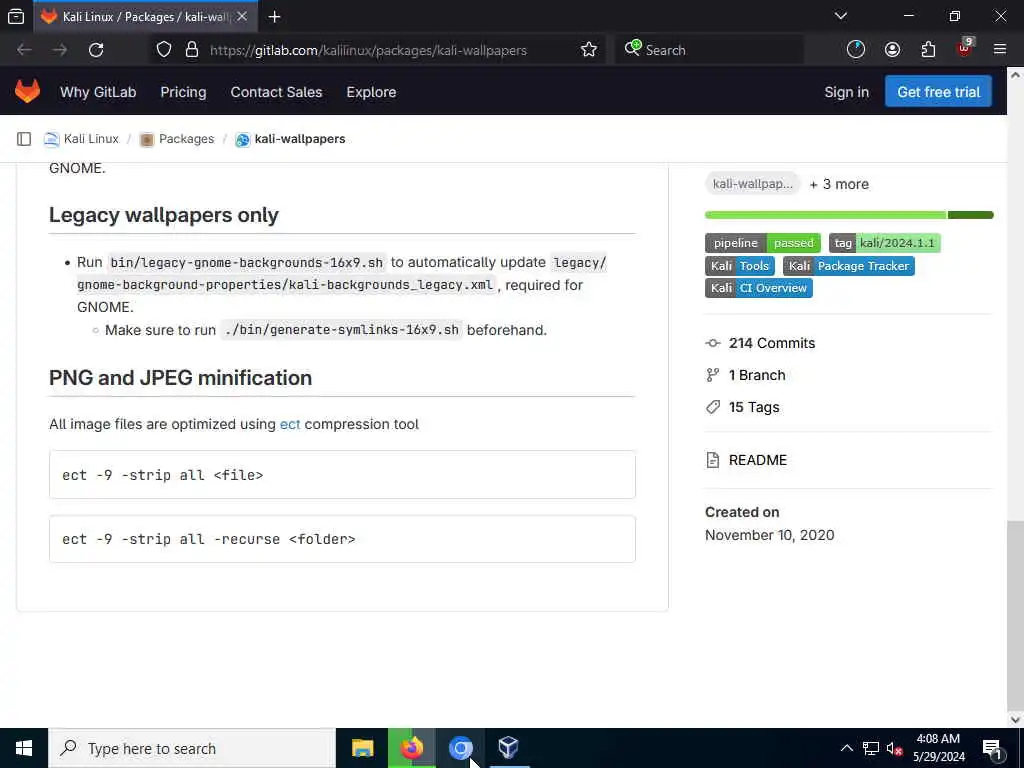Reload the current page
Viewport: 1024px width, 768px height.
tap(96, 50)
